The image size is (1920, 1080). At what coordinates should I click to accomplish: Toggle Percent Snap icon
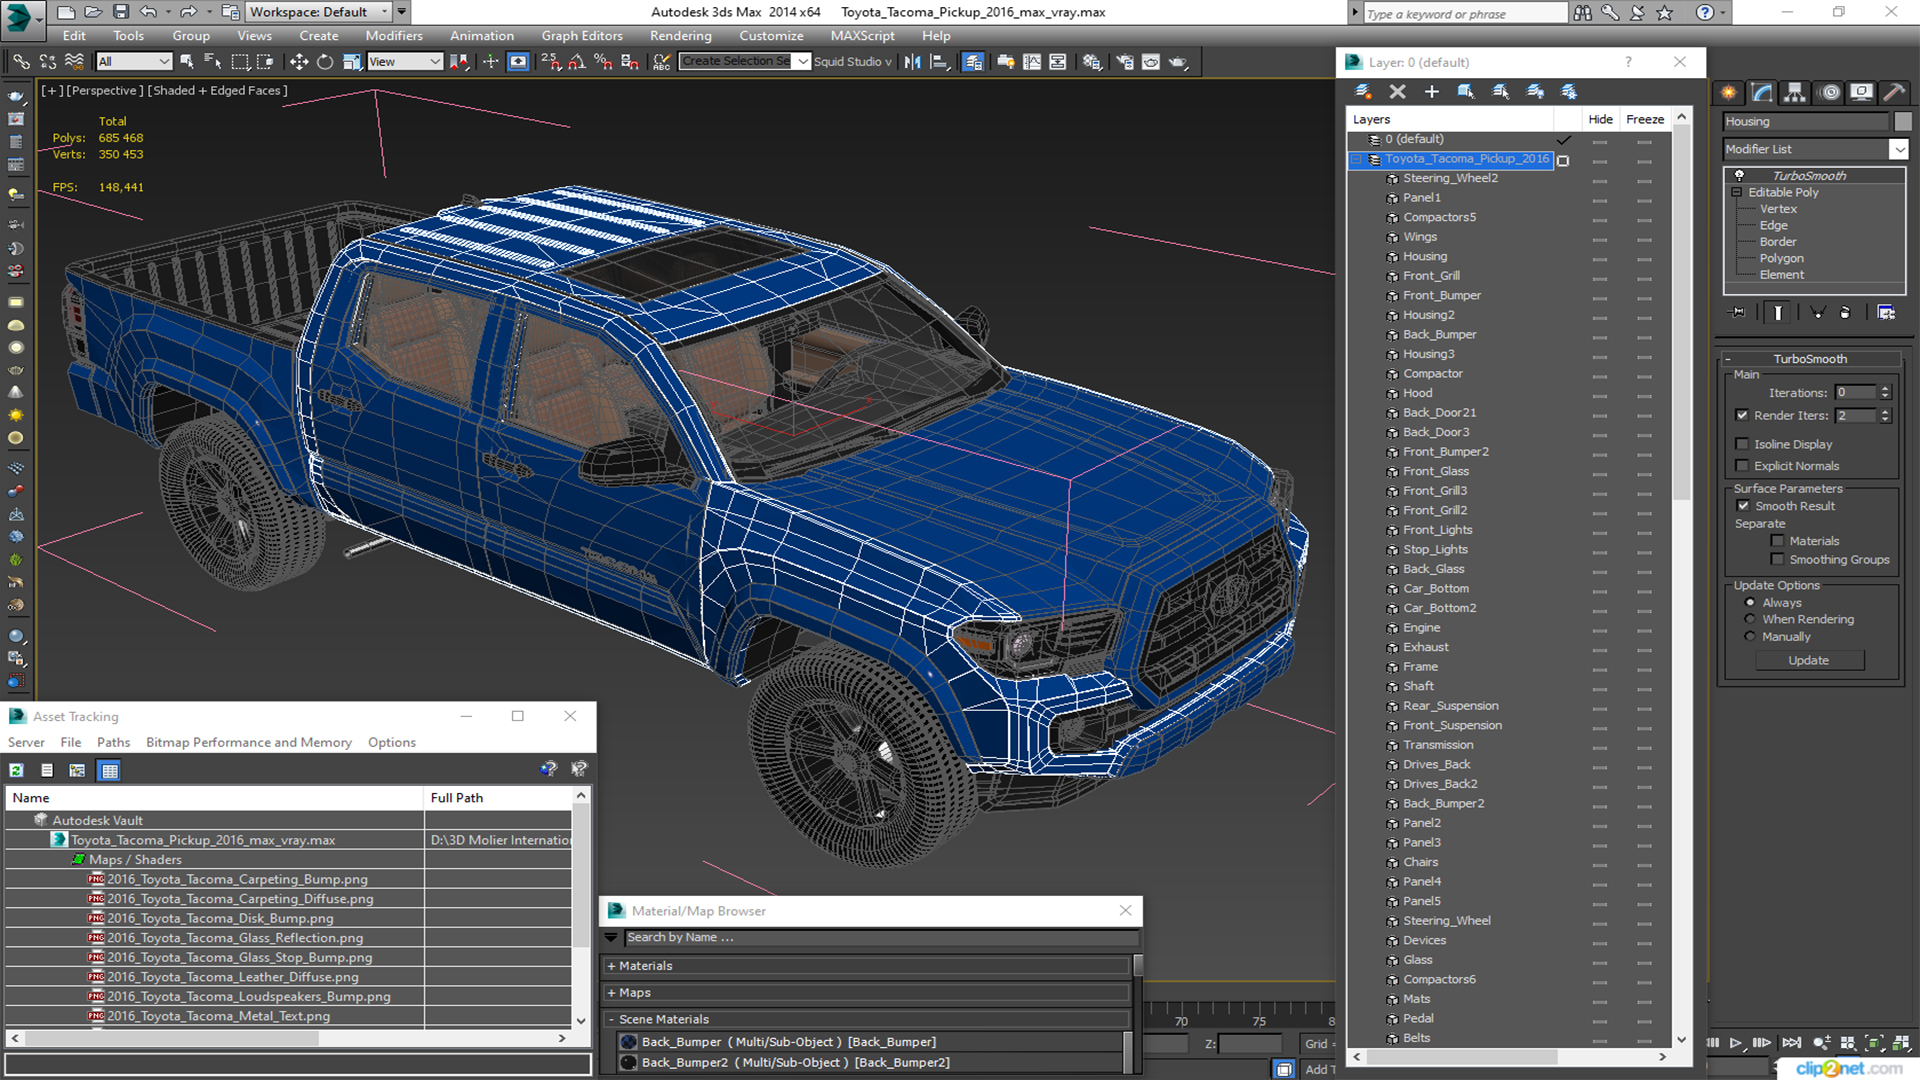point(603,62)
